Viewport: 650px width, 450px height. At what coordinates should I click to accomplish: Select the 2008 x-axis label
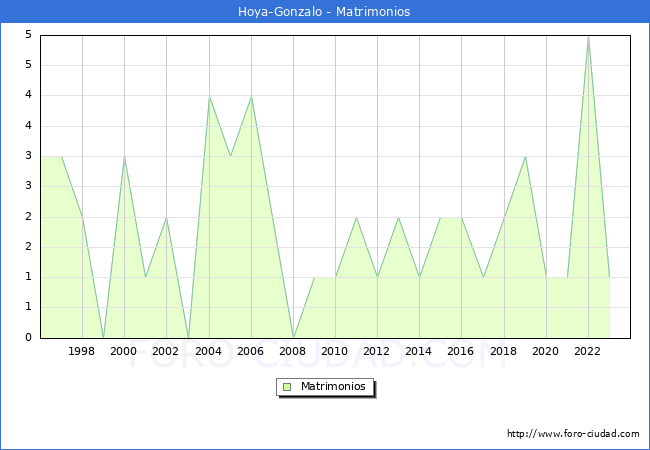coord(293,351)
